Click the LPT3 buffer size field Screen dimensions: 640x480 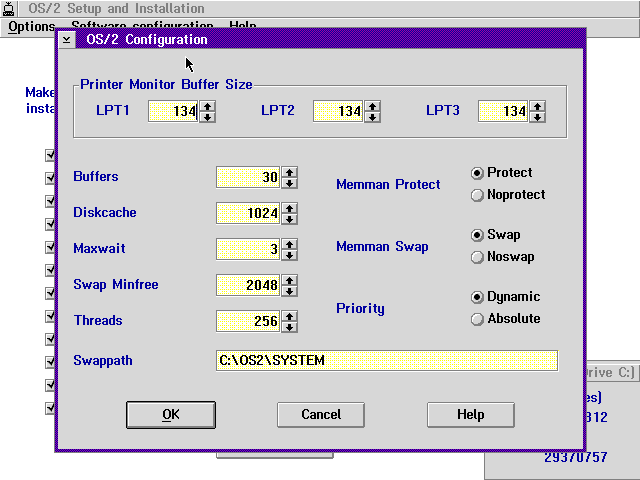(503, 111)
